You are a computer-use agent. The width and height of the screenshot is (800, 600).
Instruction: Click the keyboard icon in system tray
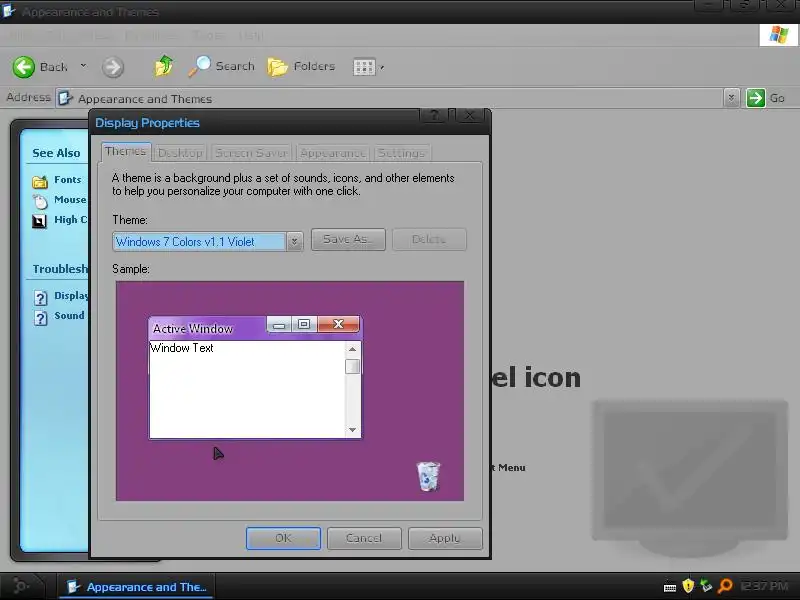tap(669, 588)
